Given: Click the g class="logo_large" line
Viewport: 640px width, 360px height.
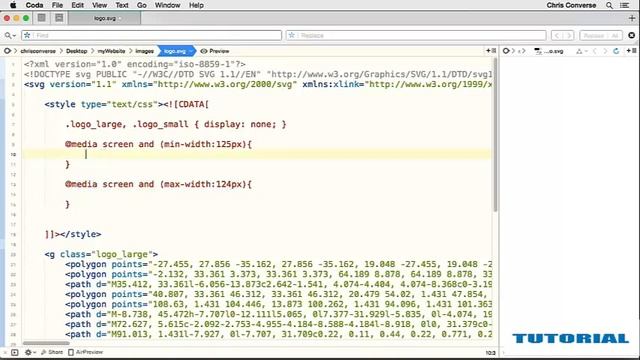Looking at the screenshot, I should click(x=101, y=254).
